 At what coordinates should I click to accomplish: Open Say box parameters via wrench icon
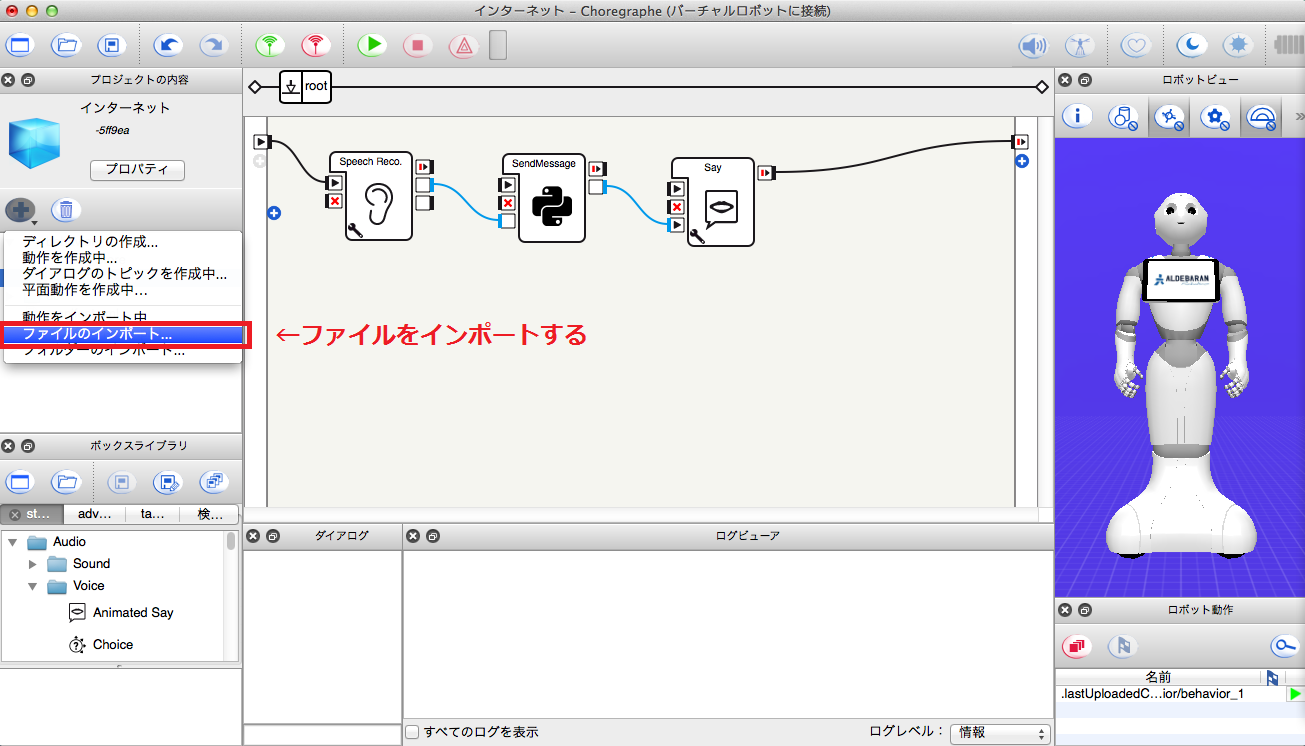point(697,237)
